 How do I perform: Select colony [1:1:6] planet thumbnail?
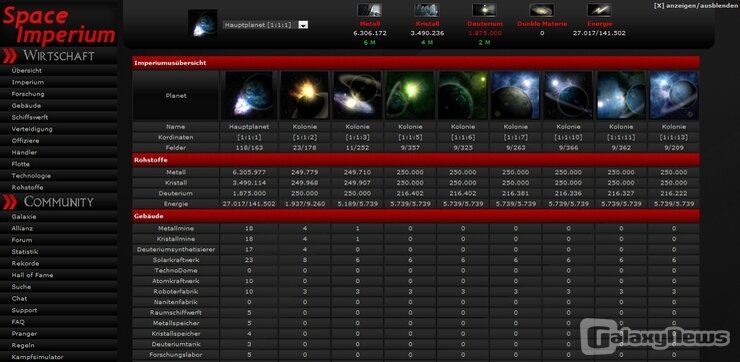coord(463,95)
